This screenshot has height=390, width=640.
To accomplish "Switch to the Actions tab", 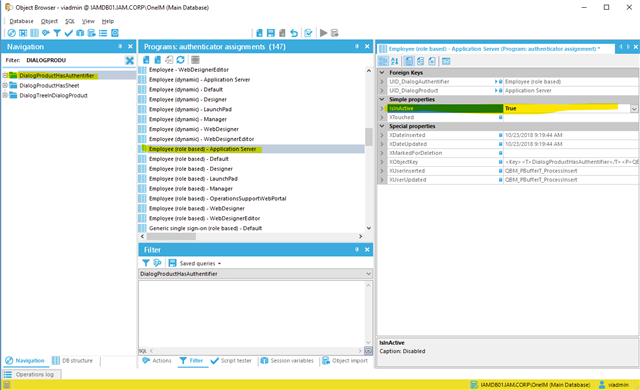I will tap(157, 361).
